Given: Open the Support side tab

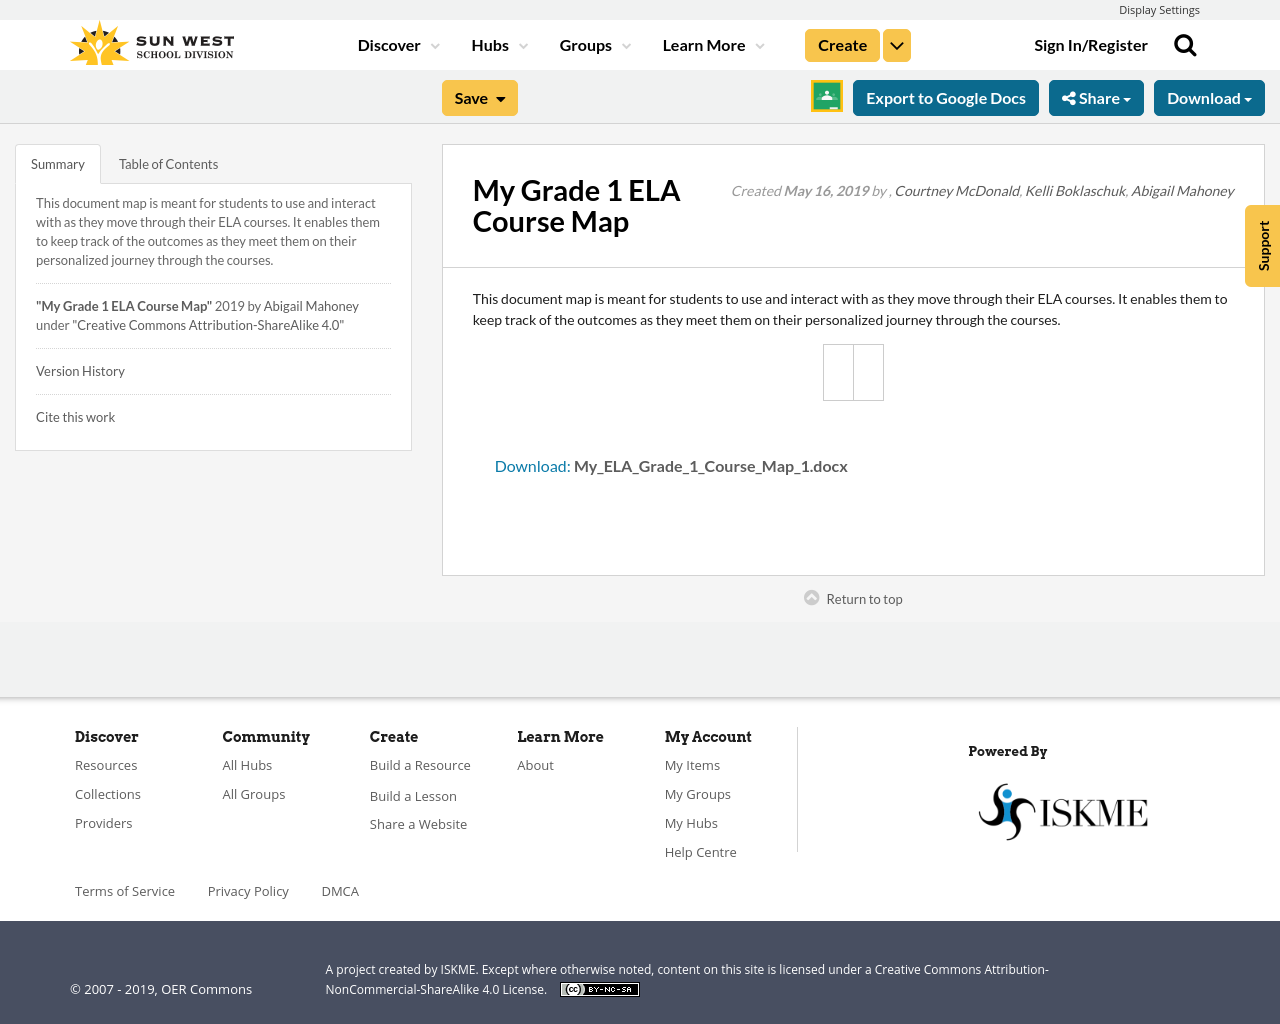Looking at the screenshot, I should point(1261,245).
